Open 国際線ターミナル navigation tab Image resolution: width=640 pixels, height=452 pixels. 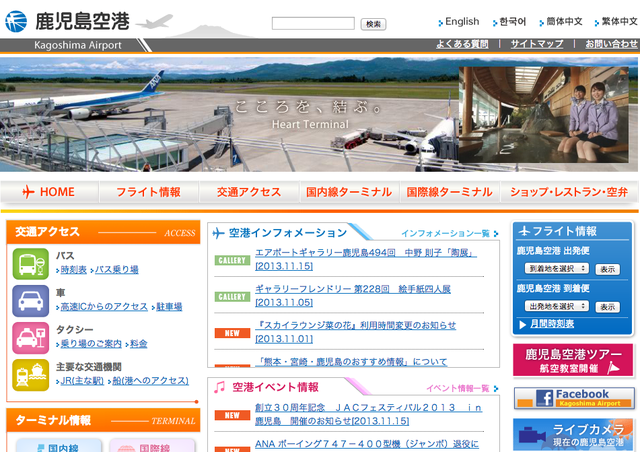(x=449, y=192)
